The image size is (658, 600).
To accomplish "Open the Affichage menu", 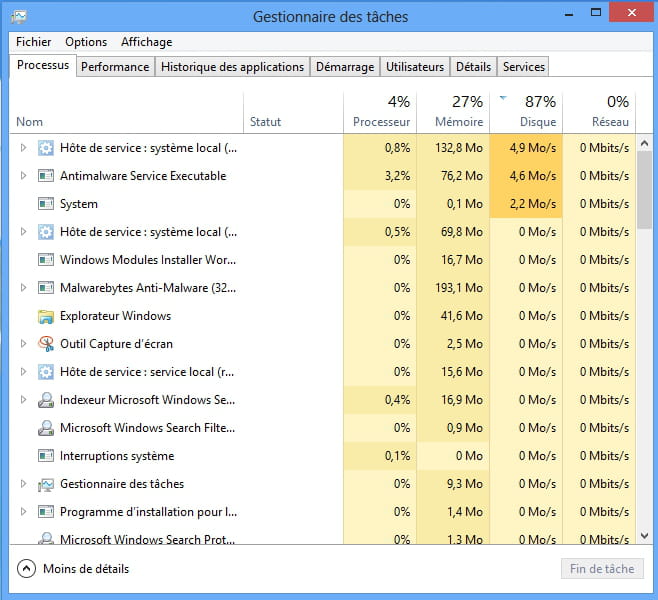I will pos(146,42).
